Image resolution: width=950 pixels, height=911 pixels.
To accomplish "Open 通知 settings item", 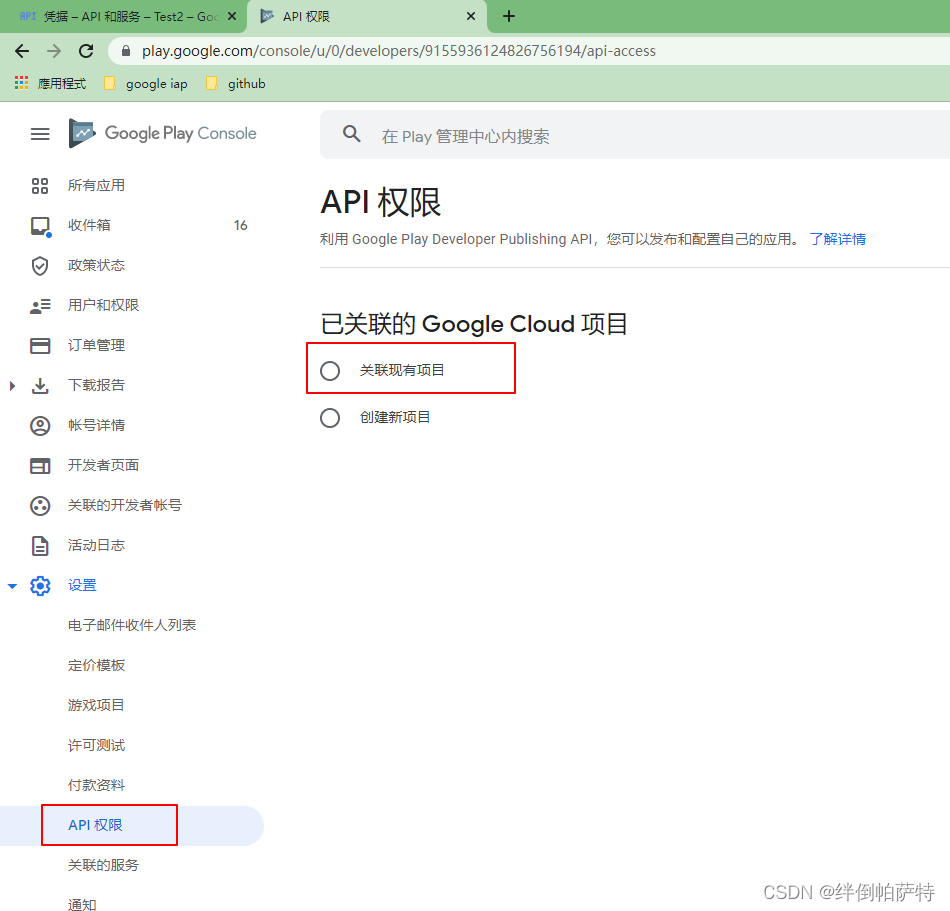I will click(82, 904).
